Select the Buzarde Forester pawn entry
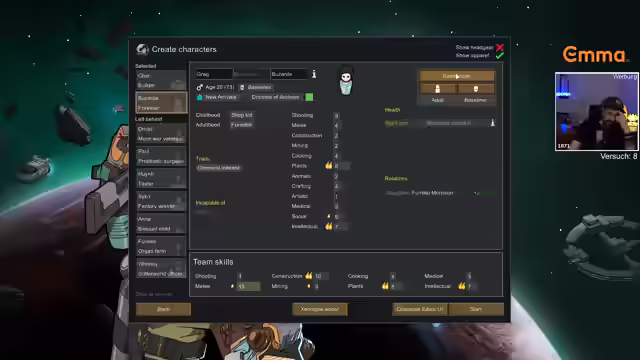 (x=161, y=102)
